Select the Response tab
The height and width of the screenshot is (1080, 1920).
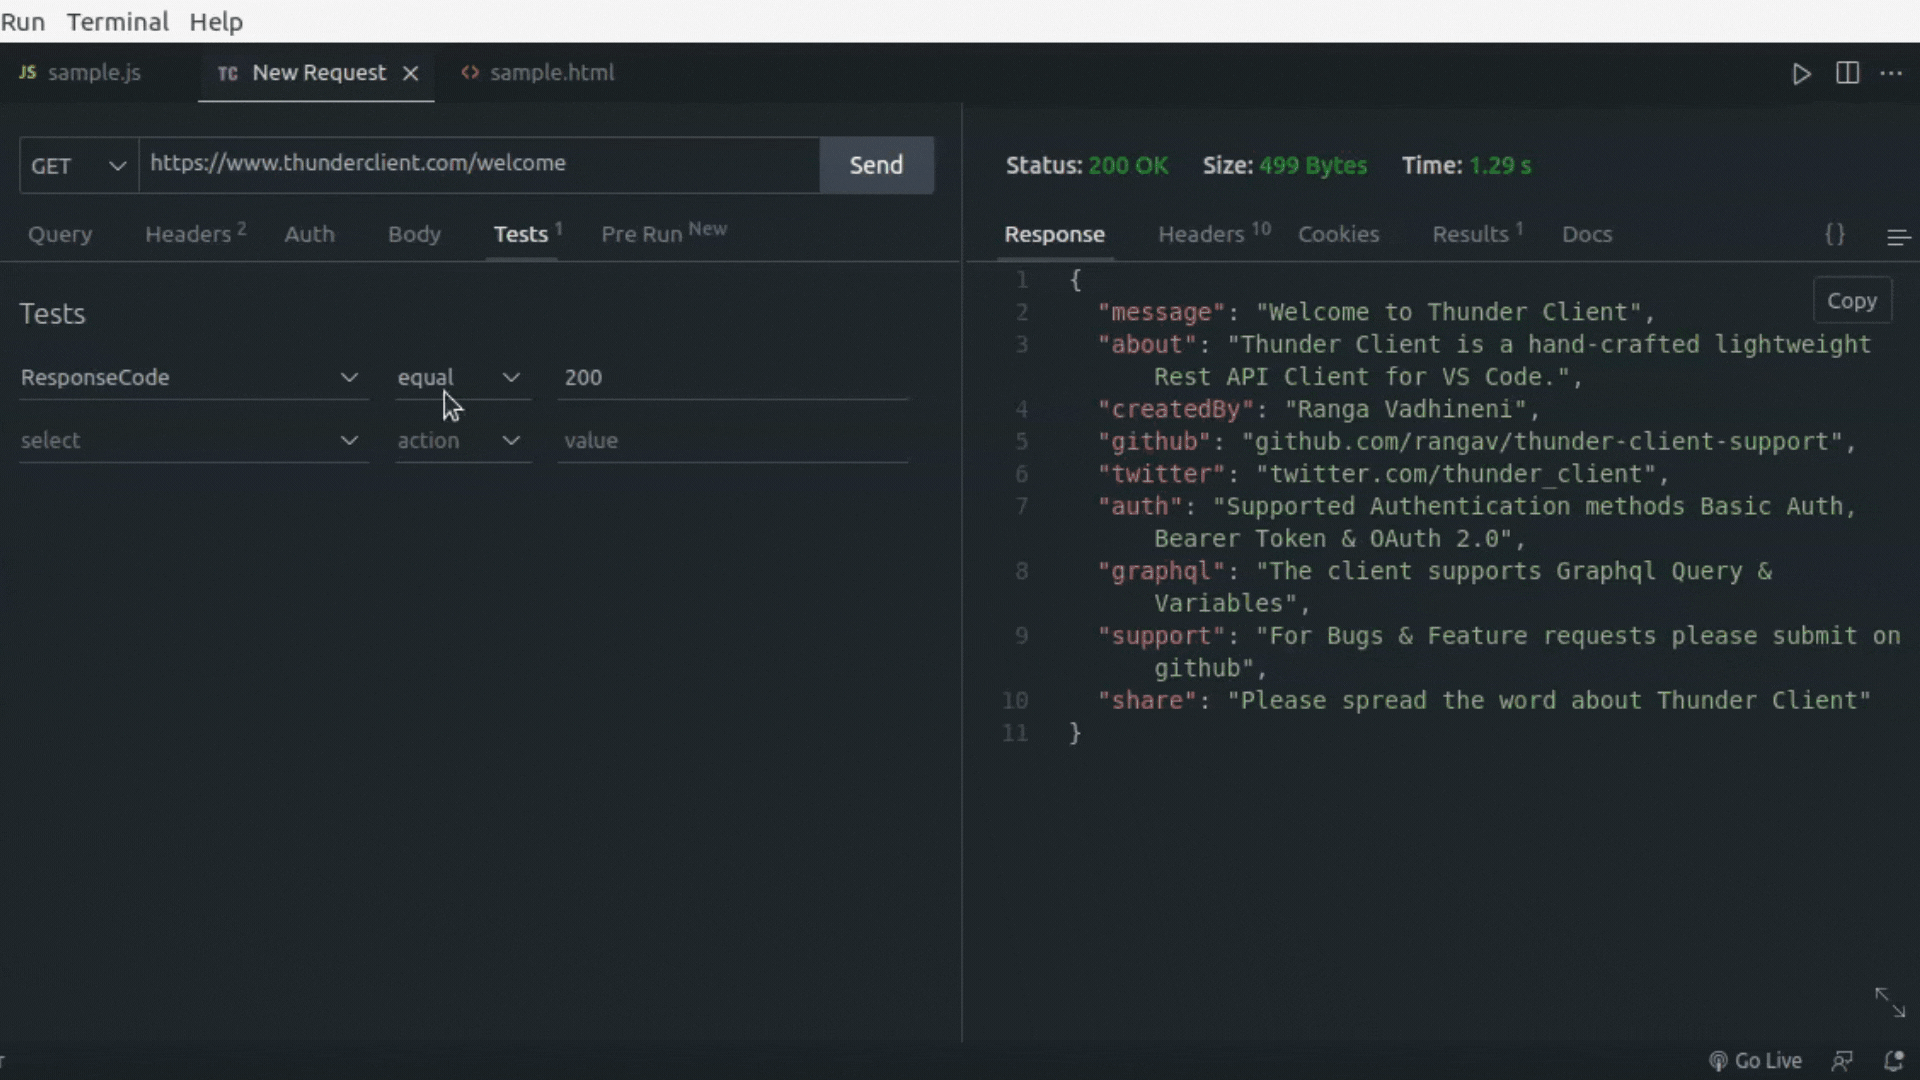(x=1054, y=234)
